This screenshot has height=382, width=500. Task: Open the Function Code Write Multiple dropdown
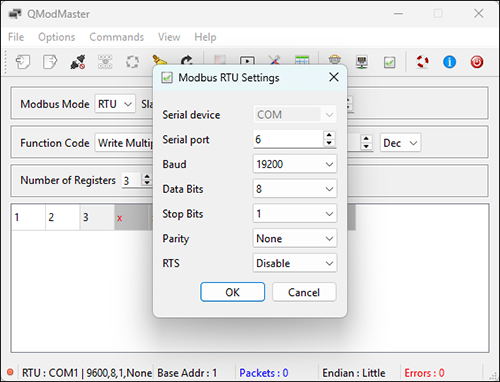pos(124,143)
